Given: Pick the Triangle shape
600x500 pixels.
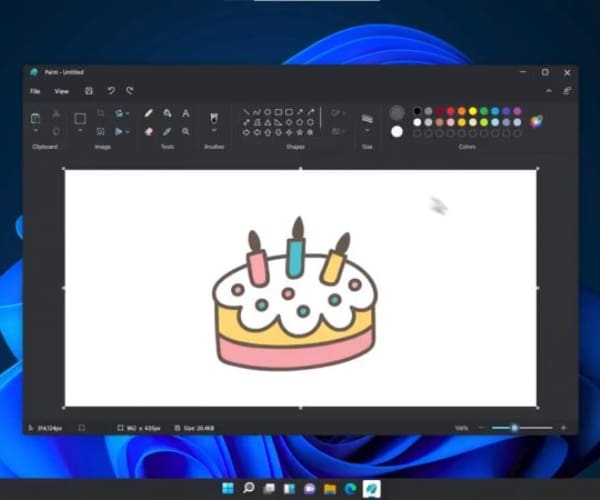Looking at the screenshot, I should 267,122.
